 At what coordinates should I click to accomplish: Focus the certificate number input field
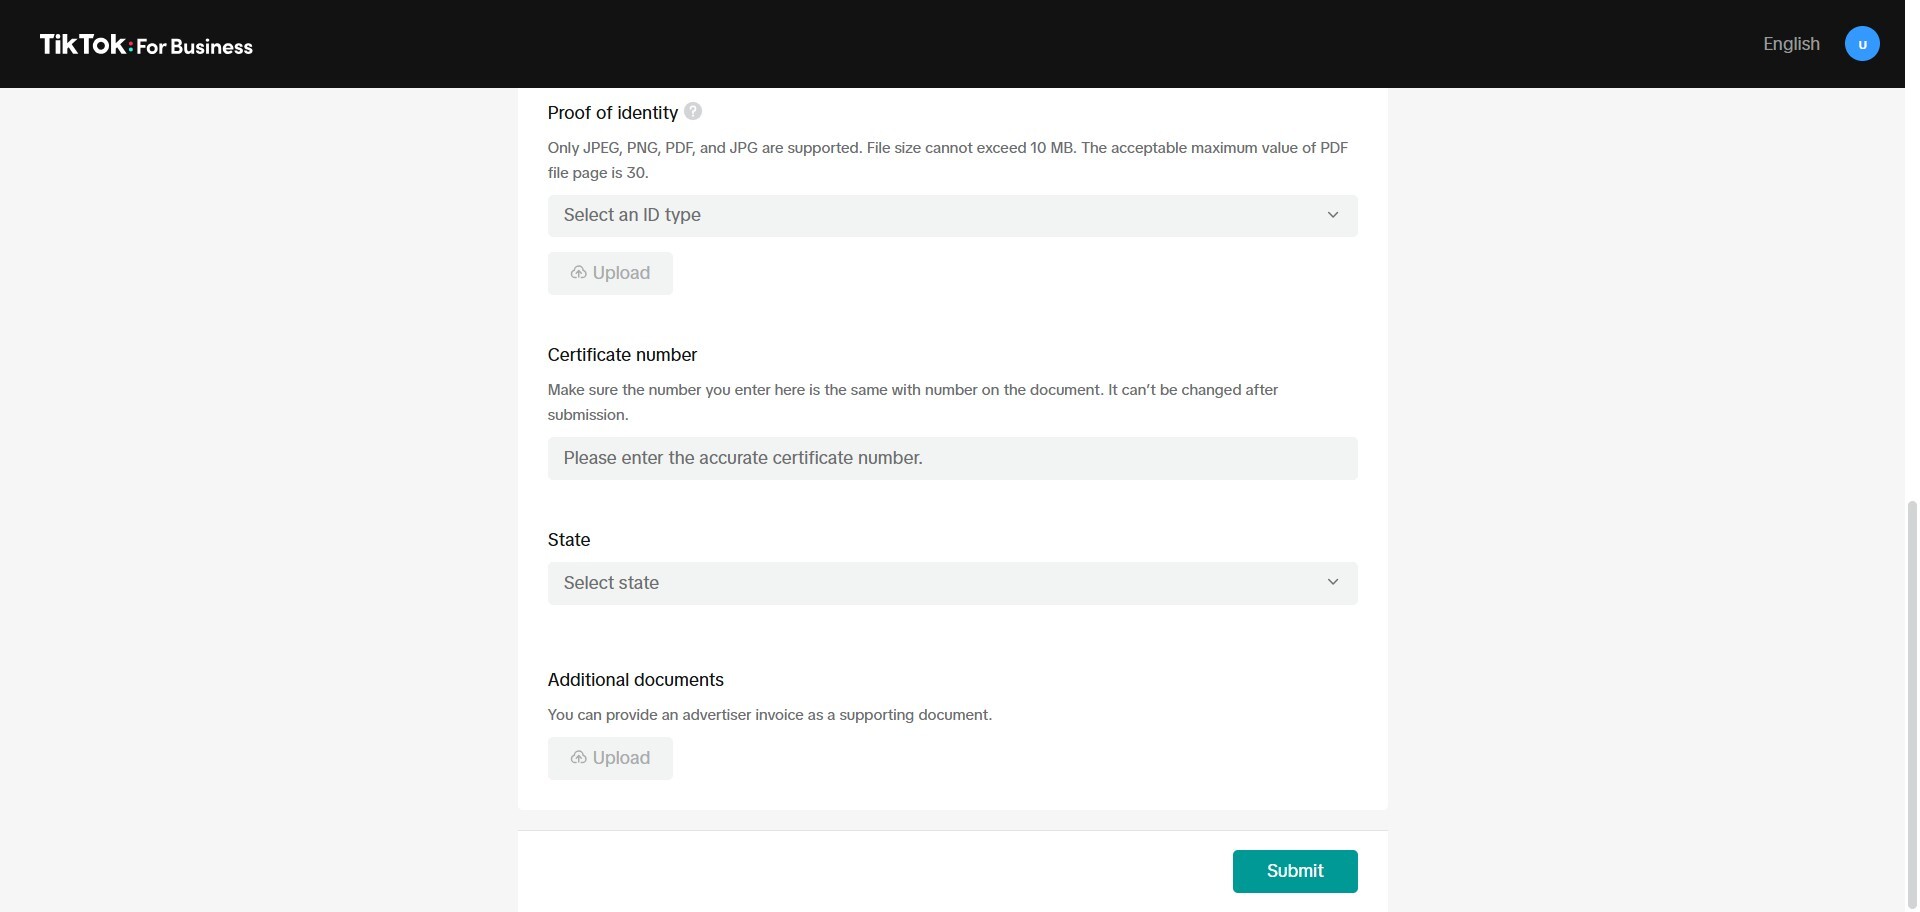[951, 458]
